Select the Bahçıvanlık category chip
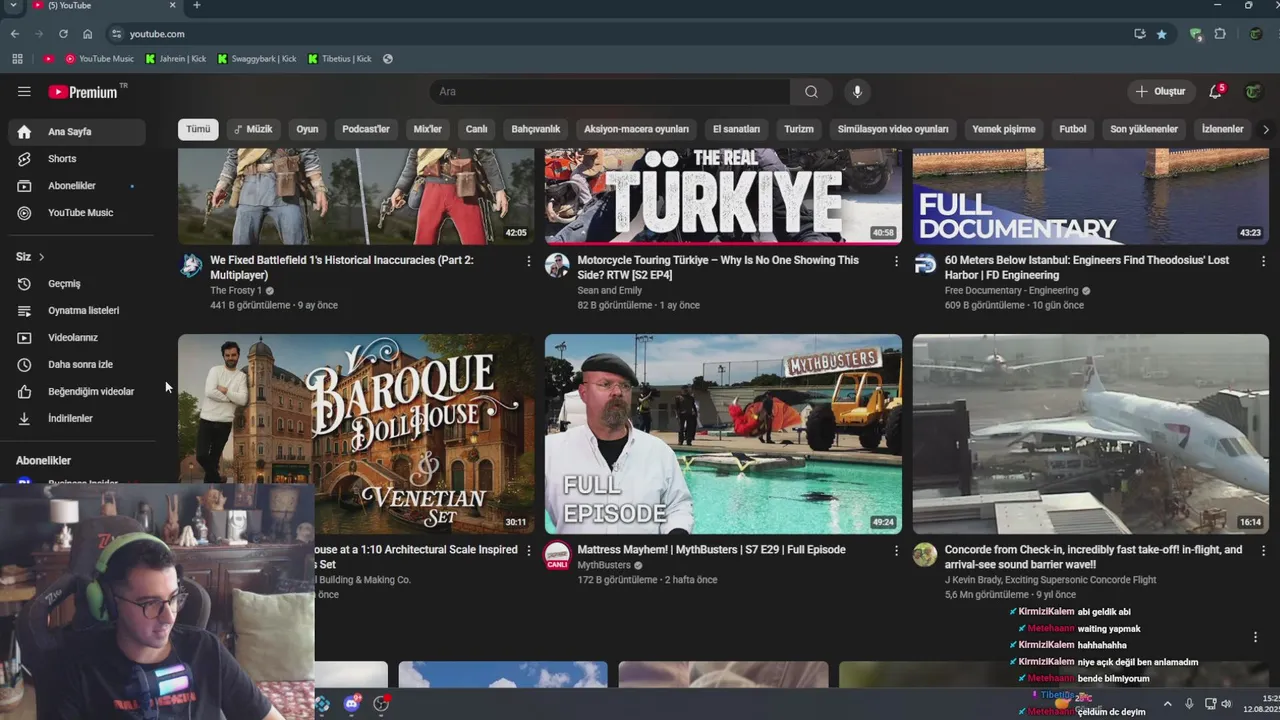Screen dimensions: 1280x720 (x=536, y=129)
